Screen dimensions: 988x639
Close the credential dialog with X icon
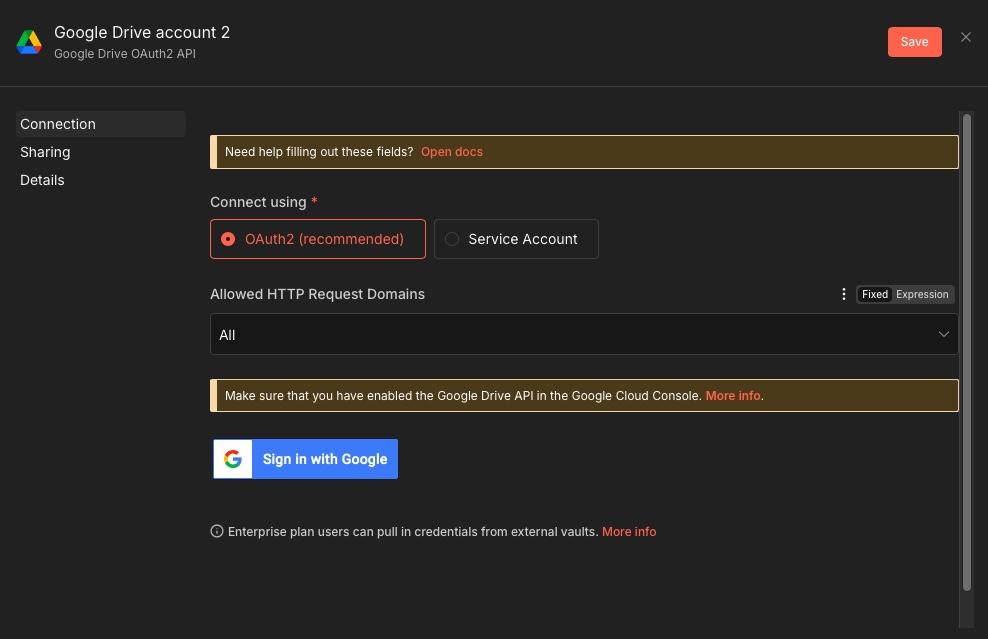(966, 37)
